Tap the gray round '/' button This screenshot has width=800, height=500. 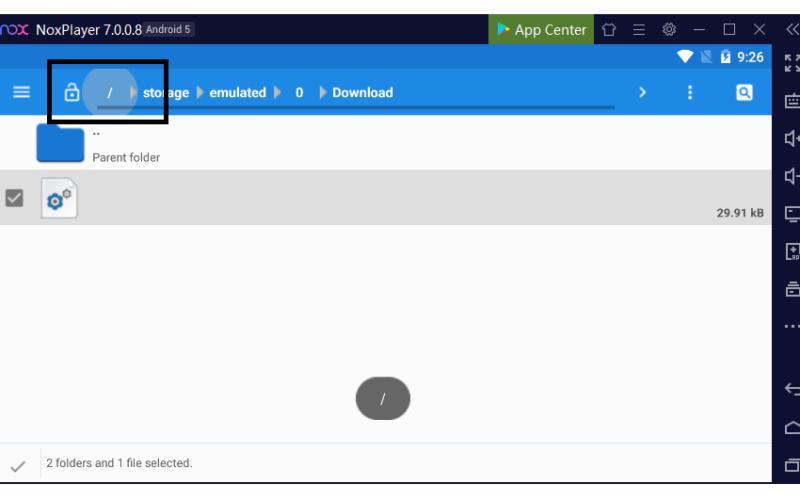(383, 398)
